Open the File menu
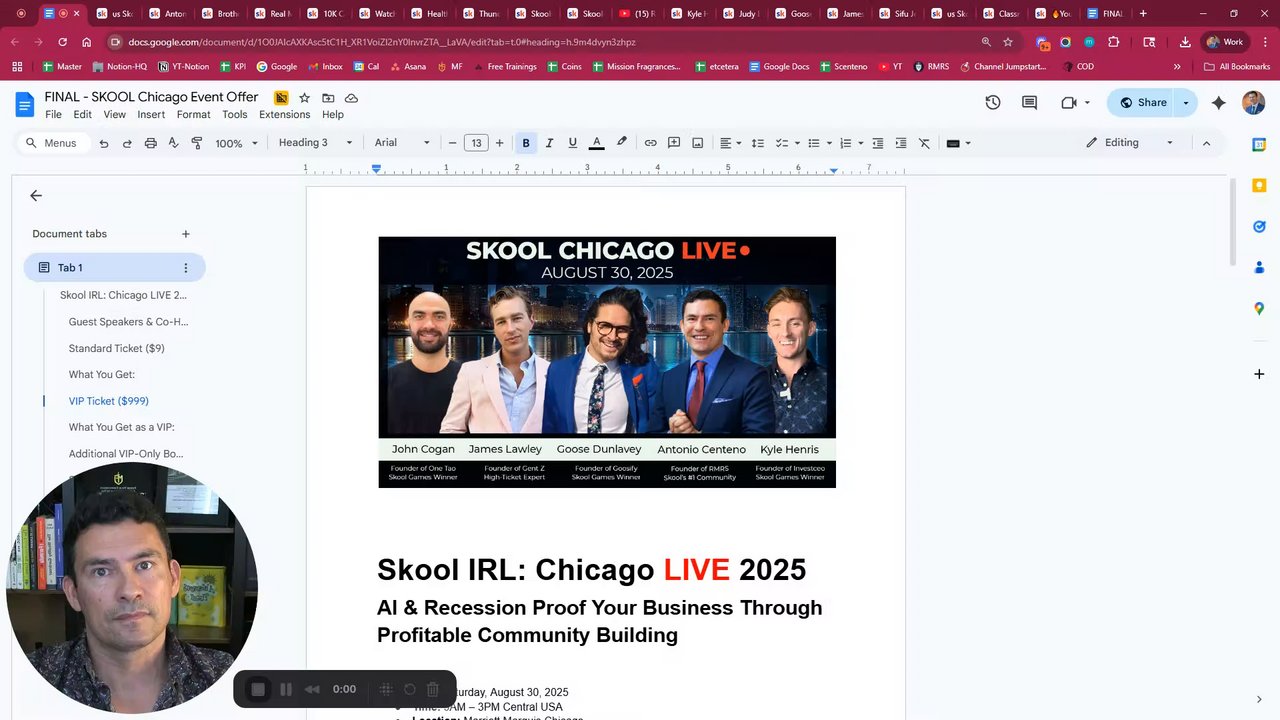 point(53,114)
